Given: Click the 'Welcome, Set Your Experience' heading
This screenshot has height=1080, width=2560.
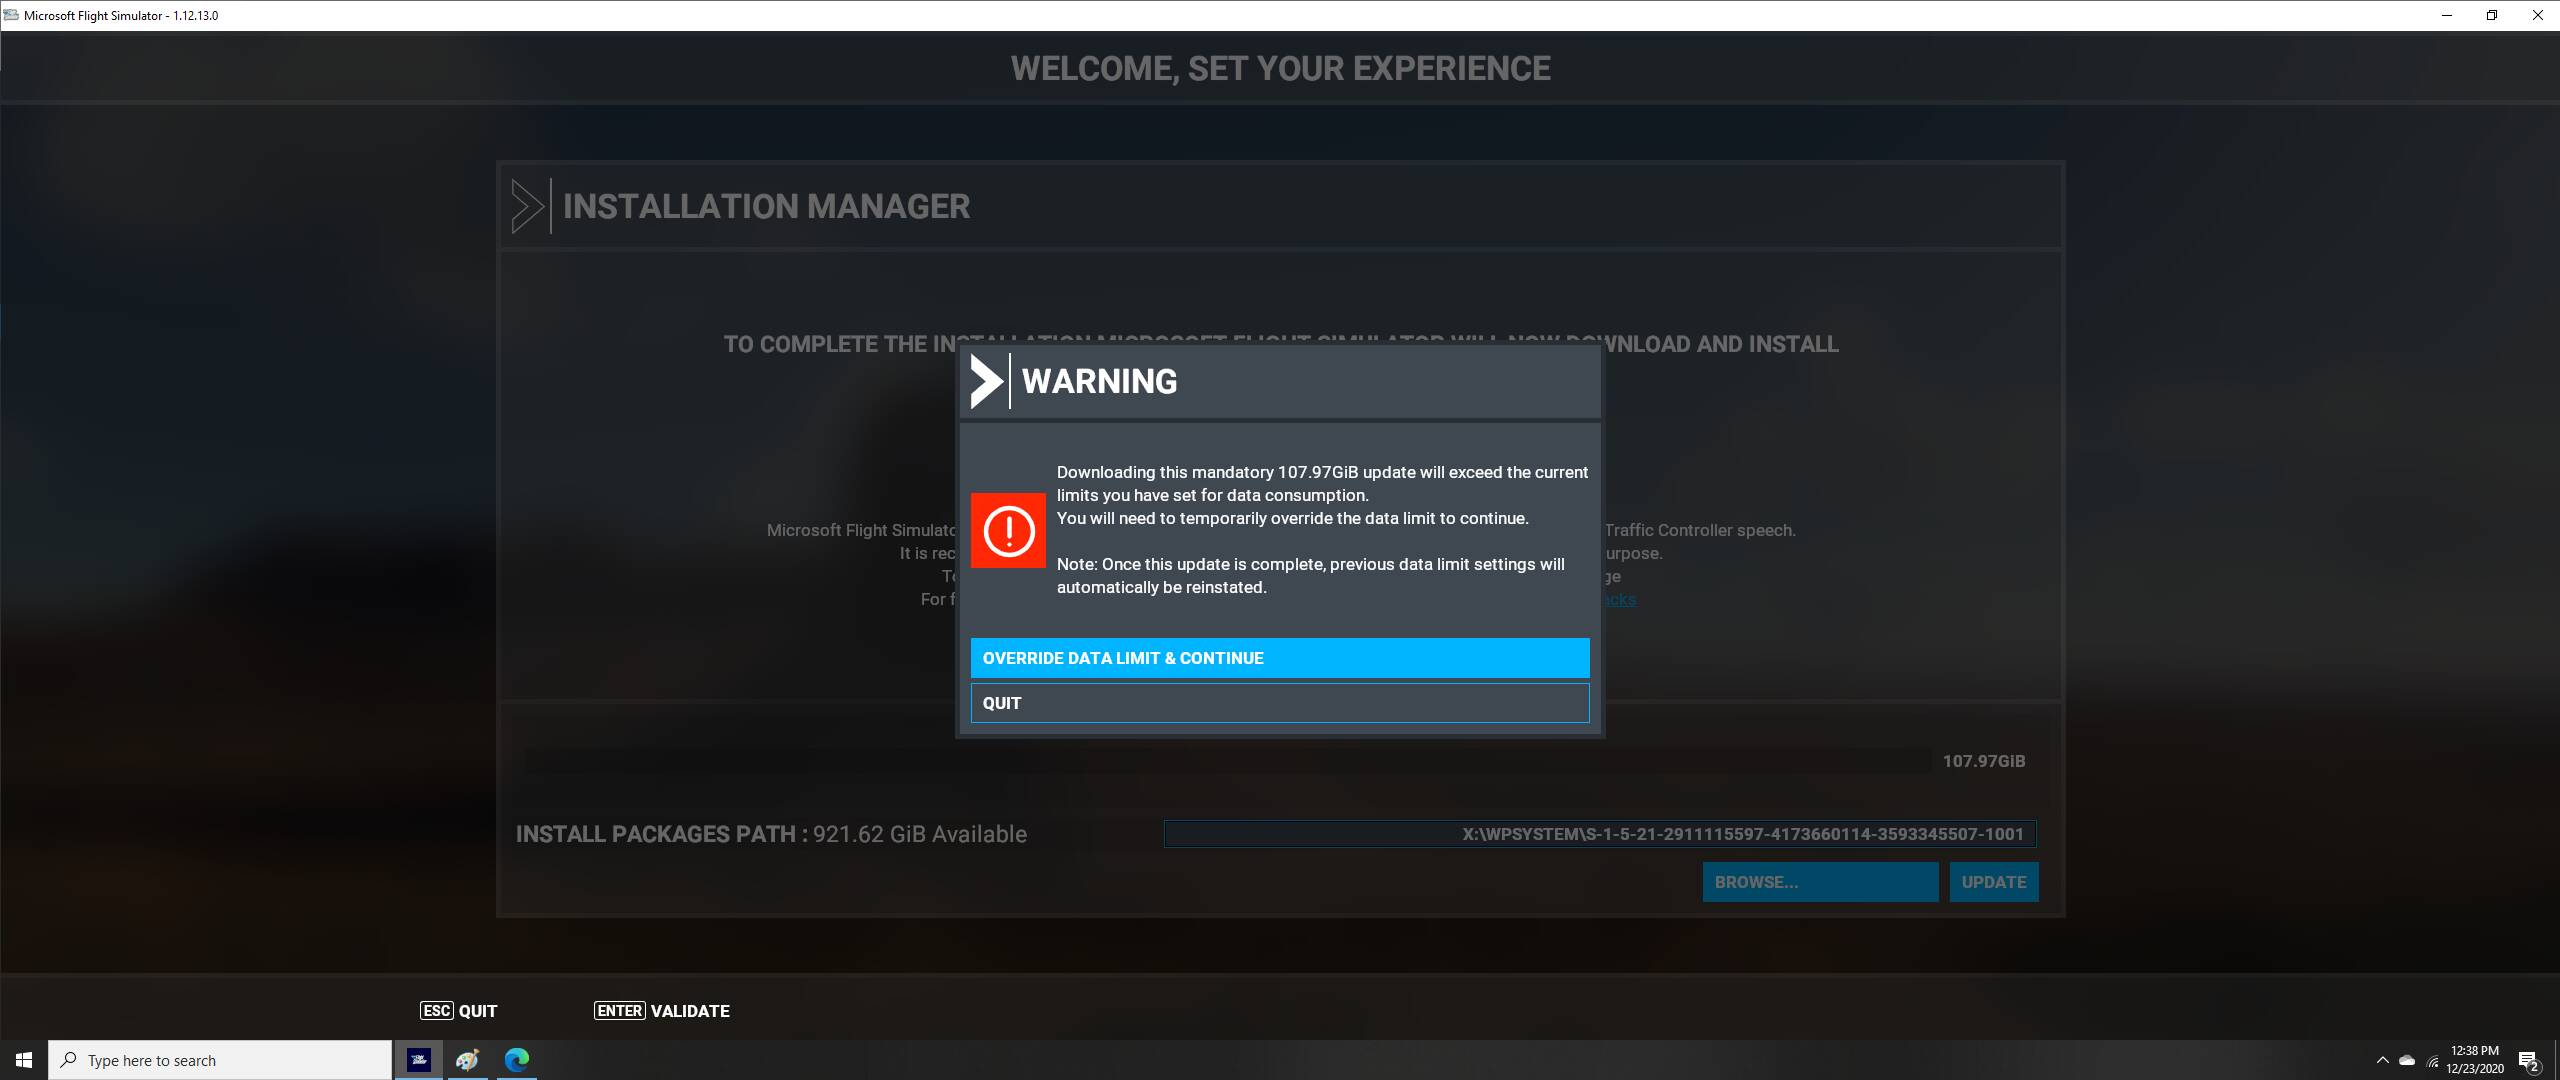Looking at the screenshot, I should [1280, 68].
